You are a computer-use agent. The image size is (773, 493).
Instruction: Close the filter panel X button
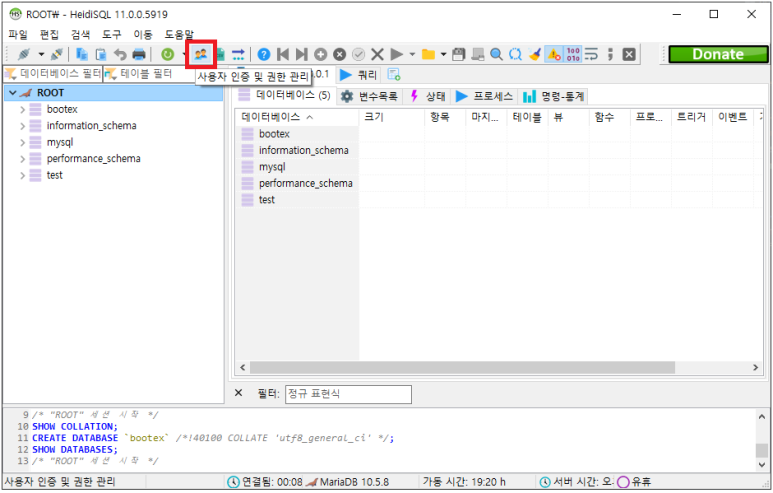tap(239, 393)
